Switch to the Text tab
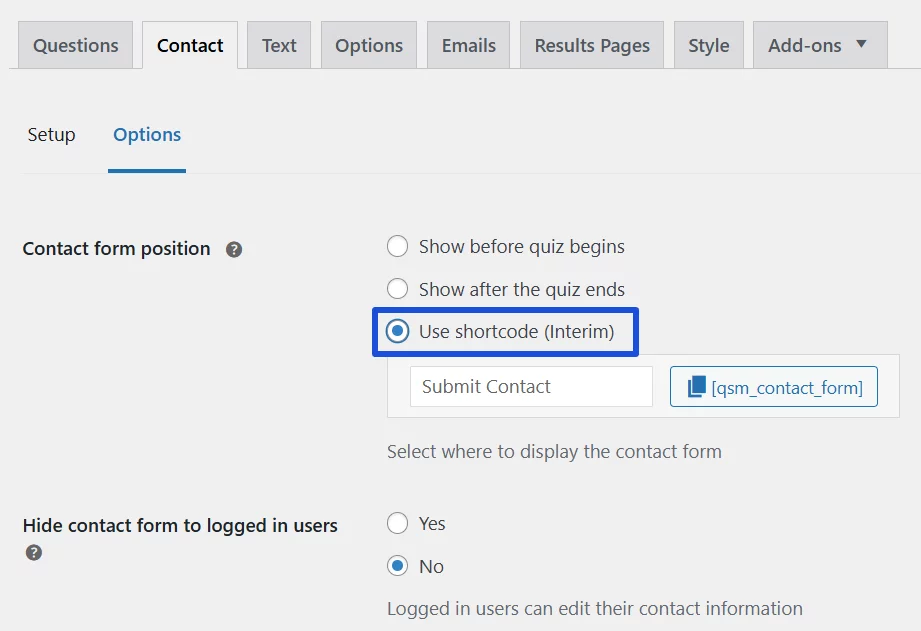 pos(279,45)
